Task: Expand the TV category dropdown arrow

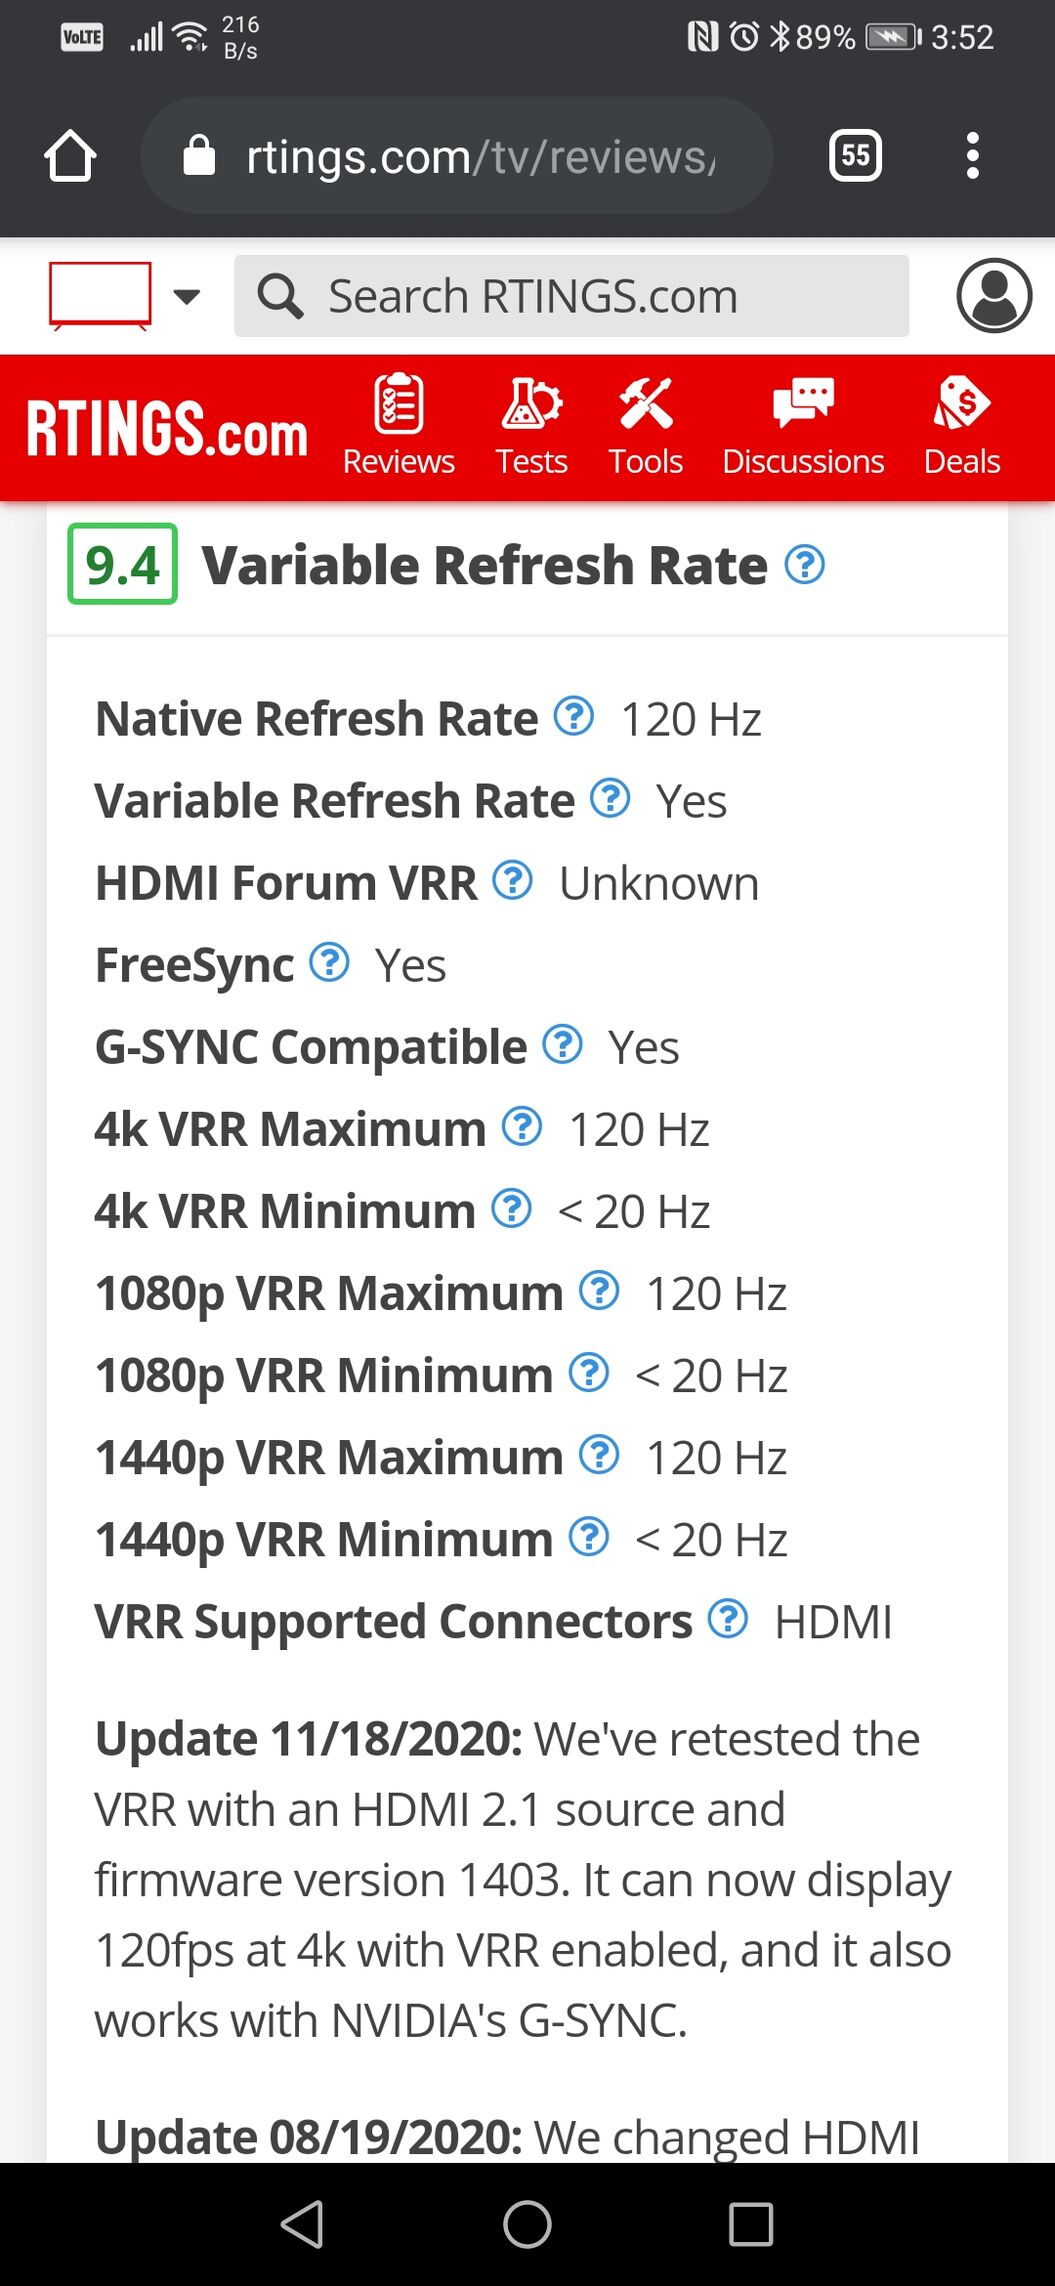Action: [x=187, y=296]
